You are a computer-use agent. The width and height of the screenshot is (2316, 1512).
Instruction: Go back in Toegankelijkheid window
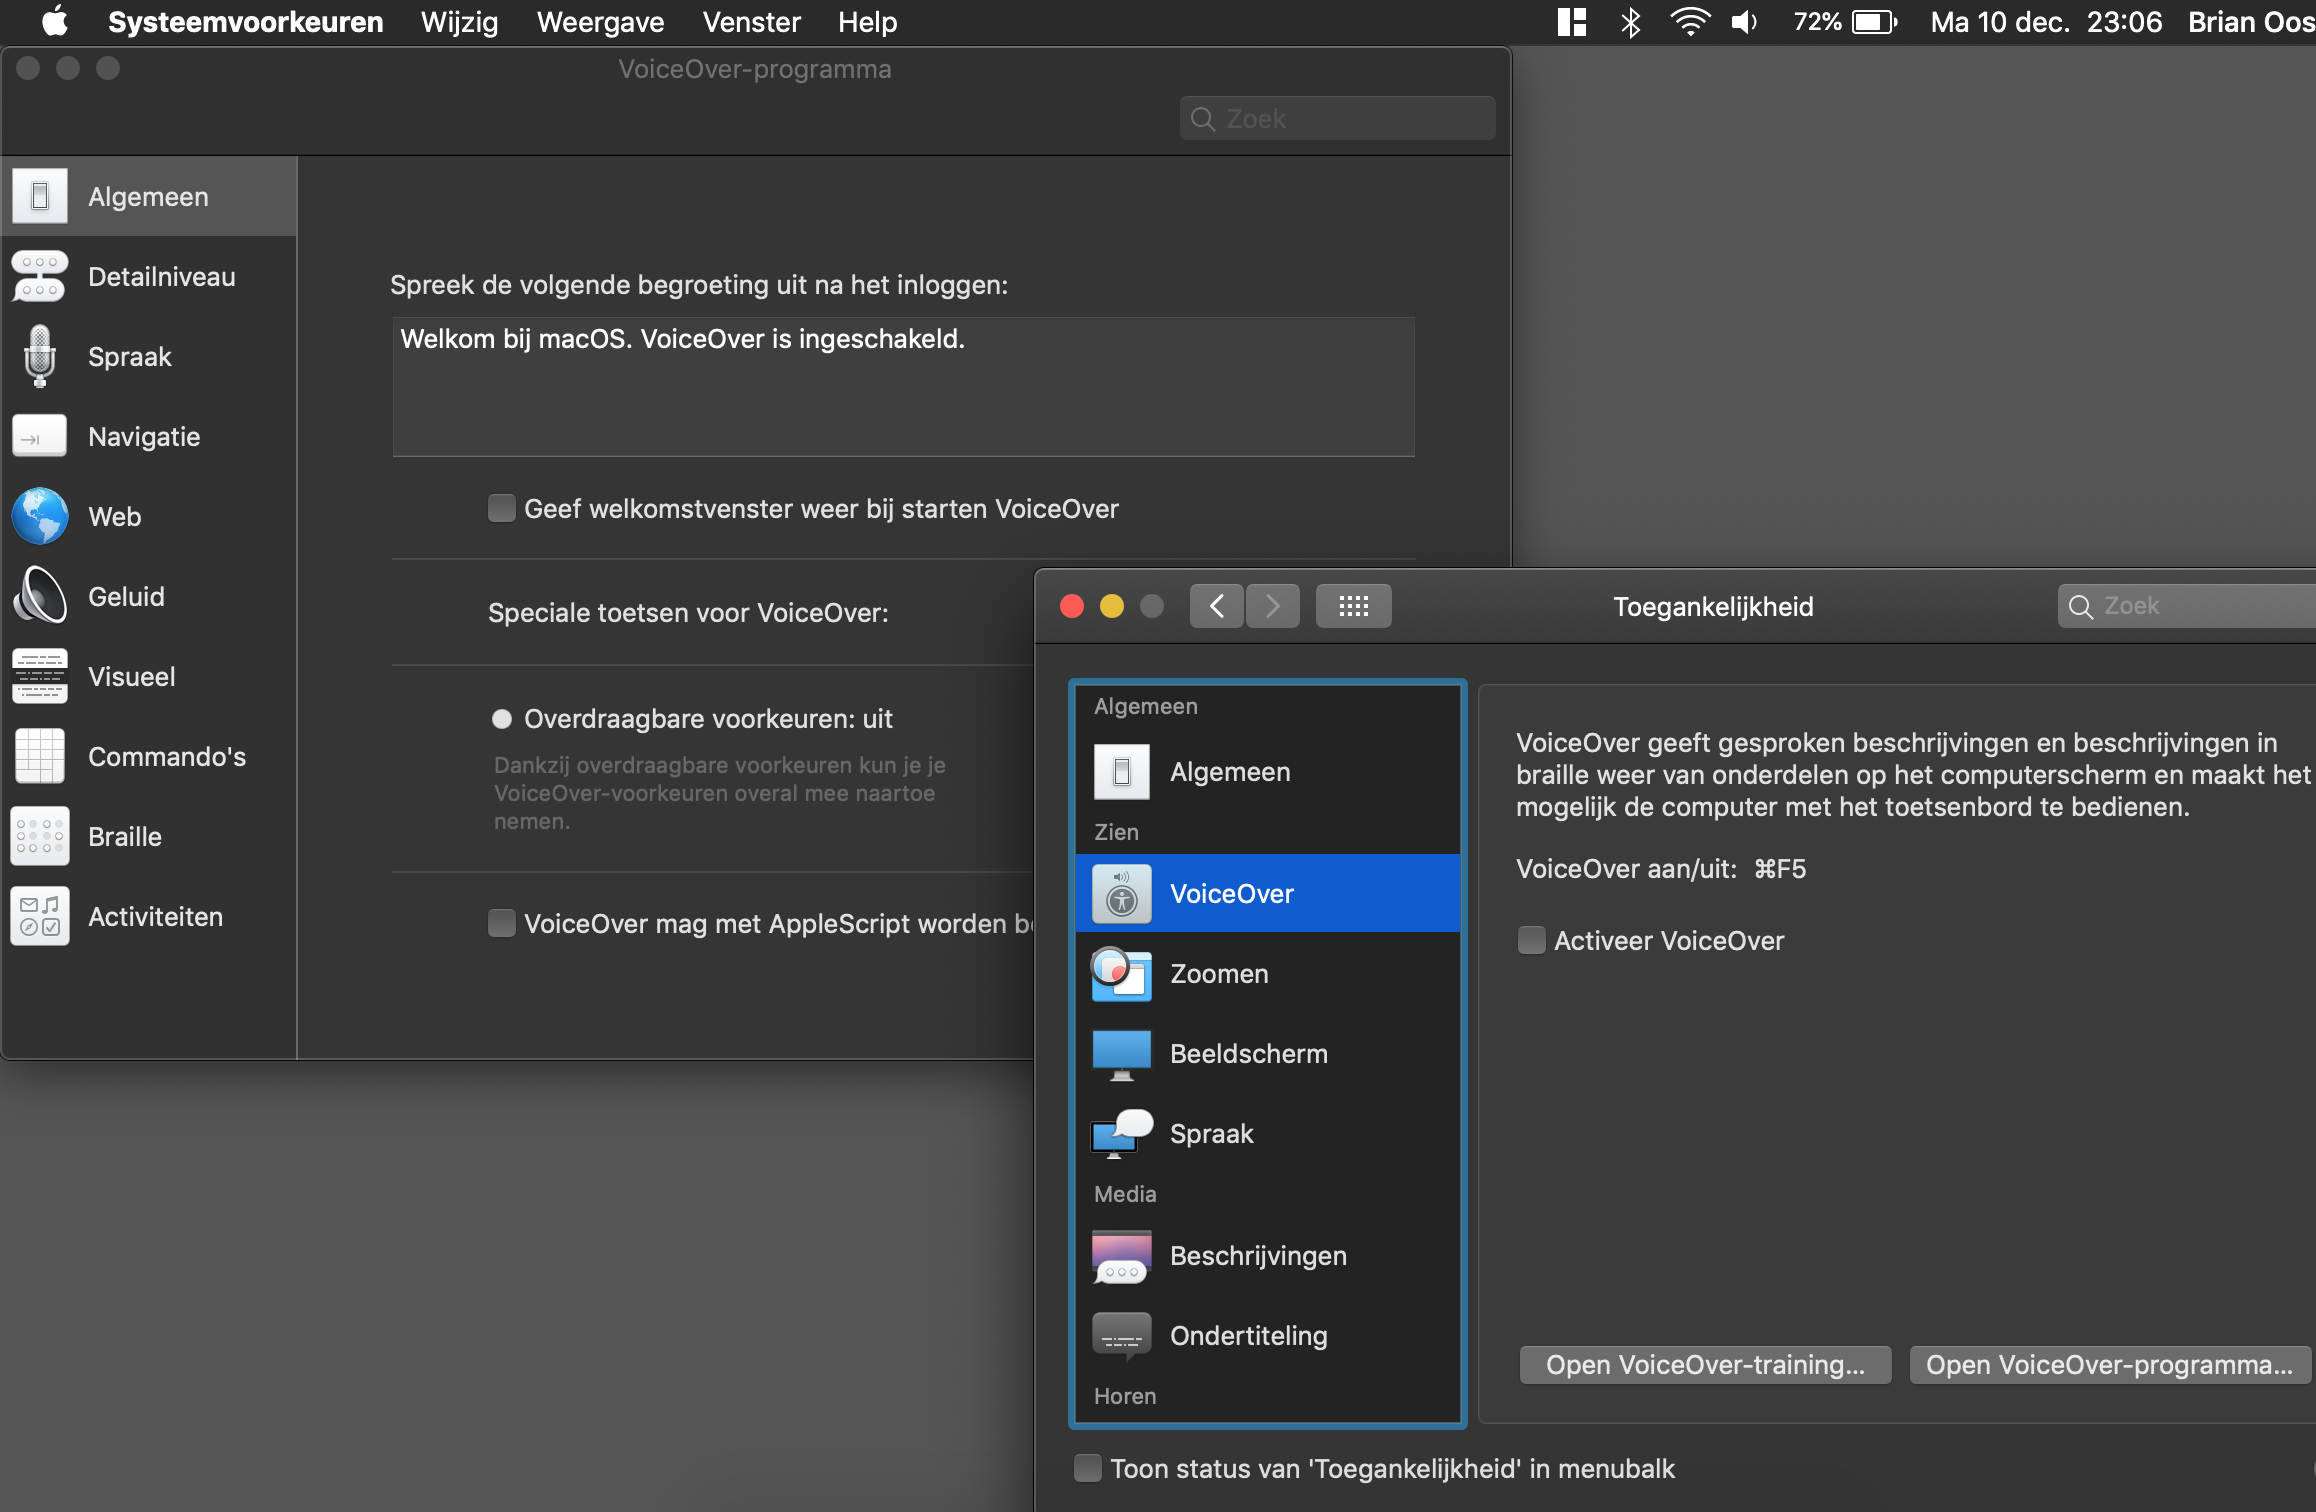click(1217, 606)
